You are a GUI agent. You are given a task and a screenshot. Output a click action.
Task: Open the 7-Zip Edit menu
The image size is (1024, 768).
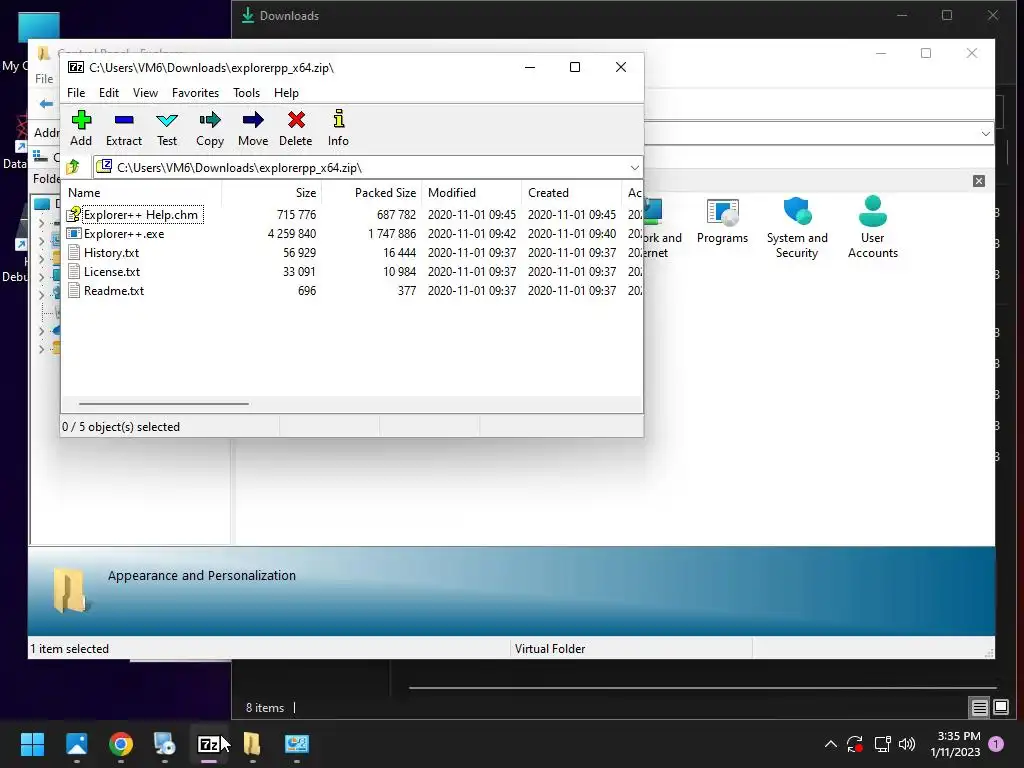pyautogui.click(x=108, y=93)
